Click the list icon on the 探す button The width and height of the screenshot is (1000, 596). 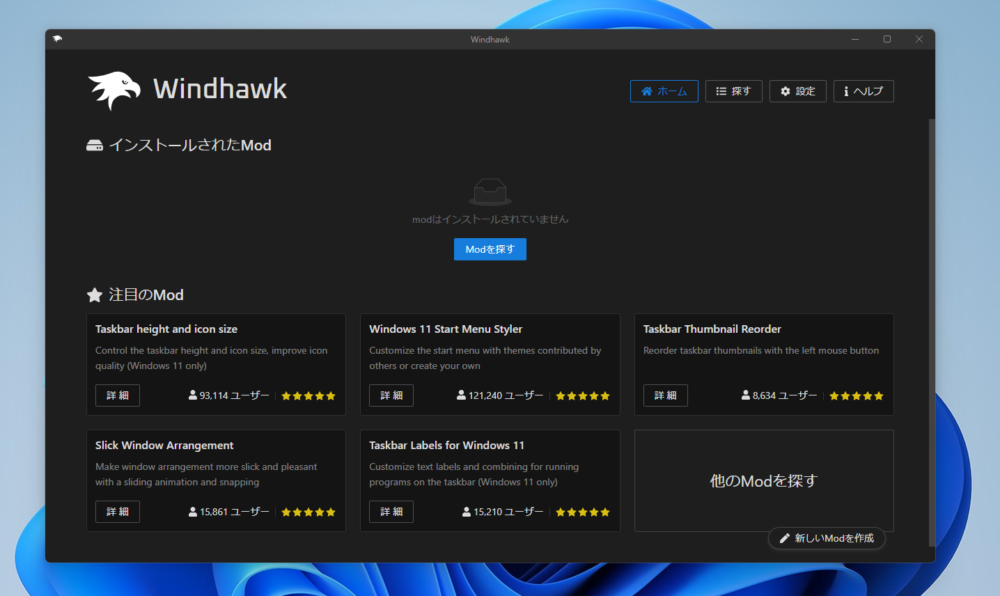719,90
